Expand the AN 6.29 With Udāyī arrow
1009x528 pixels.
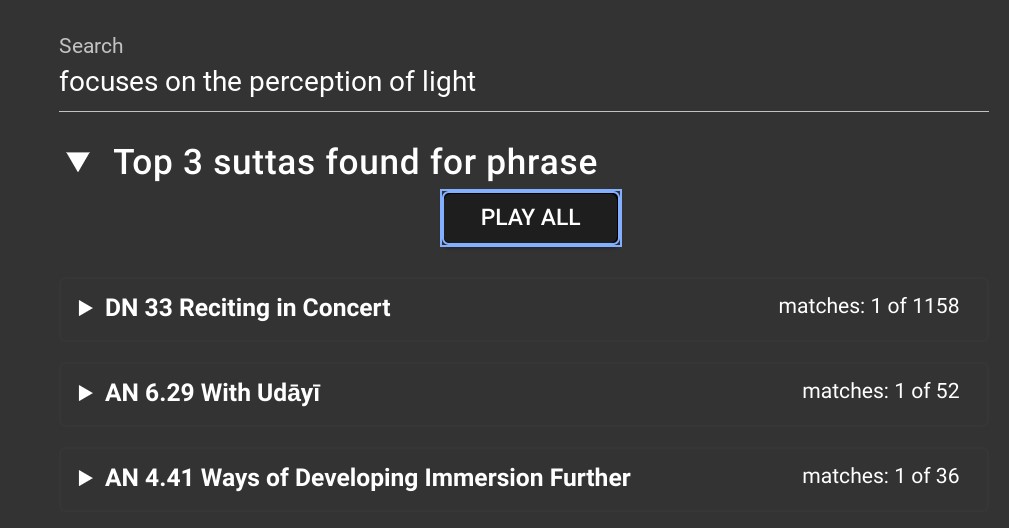(85, 393)
